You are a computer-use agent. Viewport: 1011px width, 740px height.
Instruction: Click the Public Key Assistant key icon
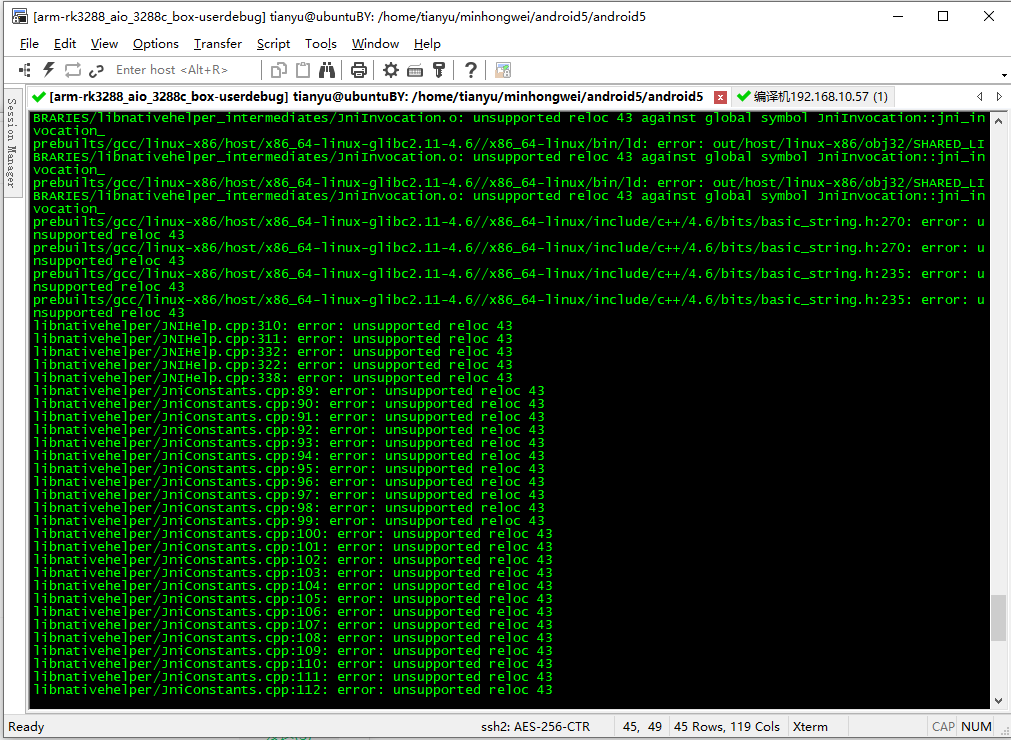coord(439,70)
